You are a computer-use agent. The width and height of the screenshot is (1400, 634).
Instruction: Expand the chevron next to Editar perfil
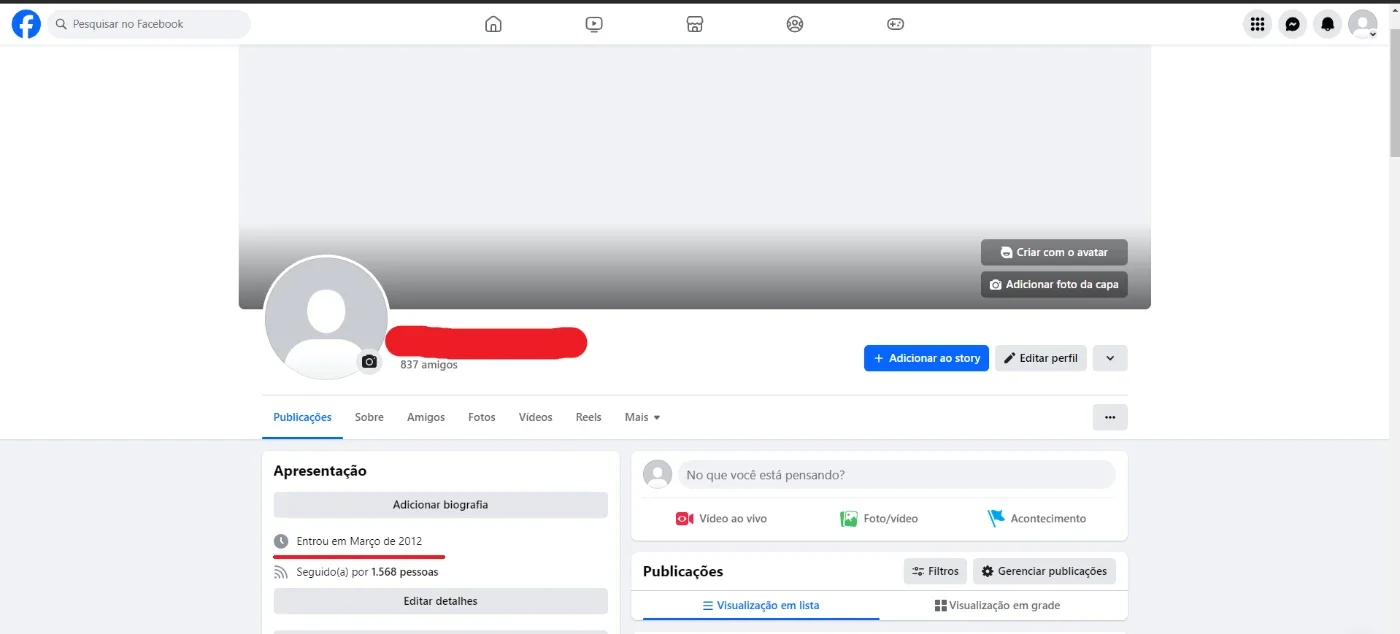click(1110, 358)
